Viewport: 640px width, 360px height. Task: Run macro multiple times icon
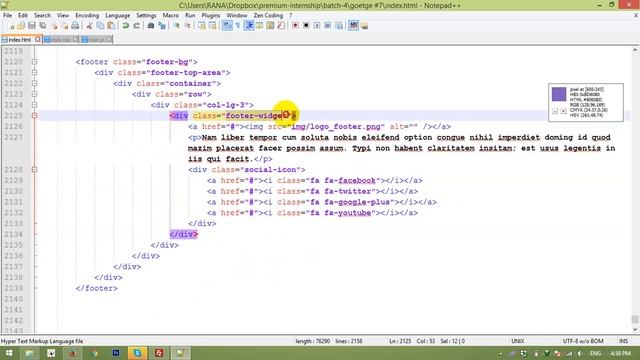pyautogui.click(x=328, y=26)
